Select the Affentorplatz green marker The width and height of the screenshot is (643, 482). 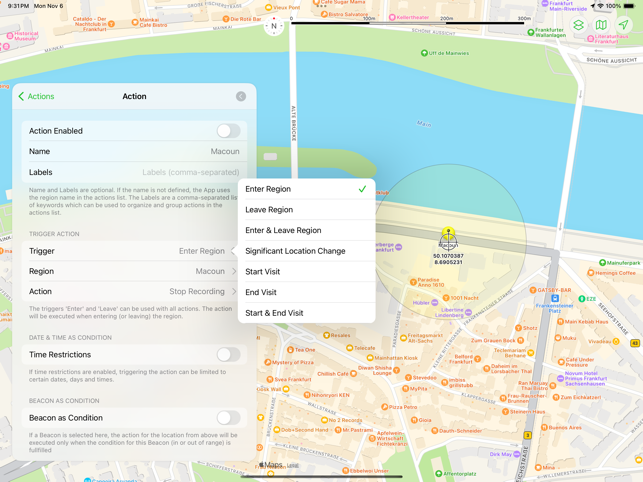click(438, 474)
